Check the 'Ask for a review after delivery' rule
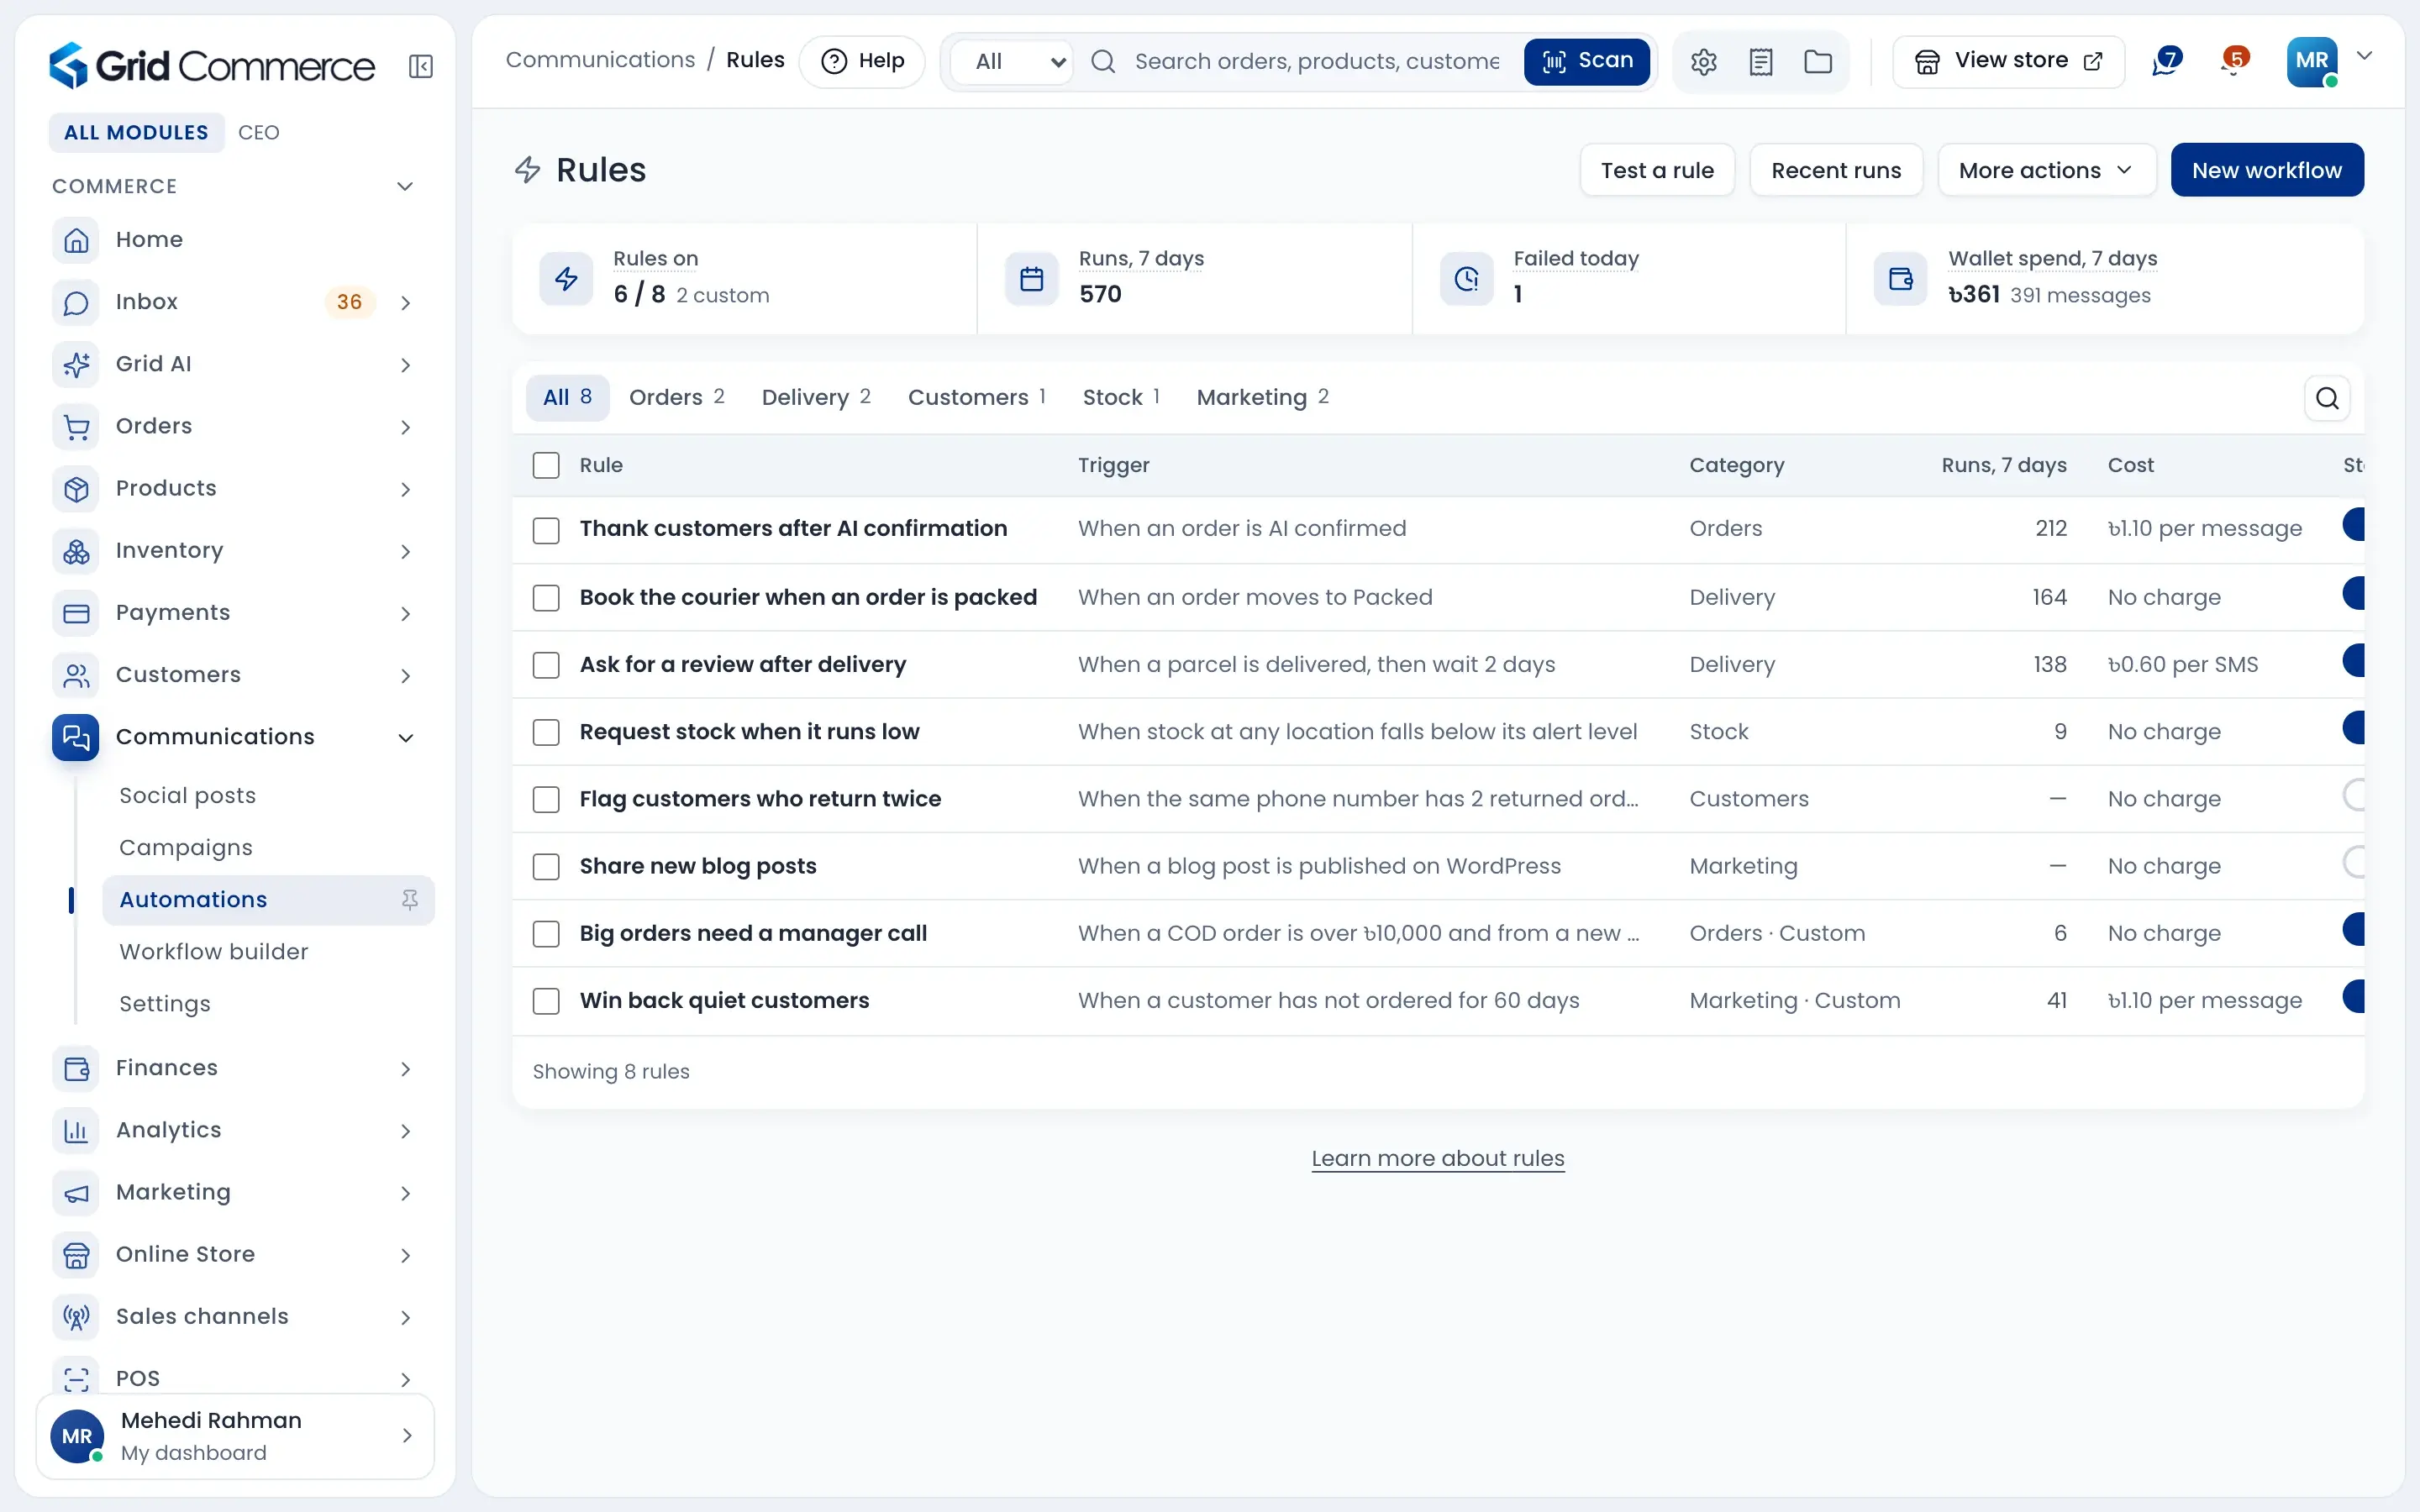Screen dimensions: 2420x1512 click(x=546, y=665)
